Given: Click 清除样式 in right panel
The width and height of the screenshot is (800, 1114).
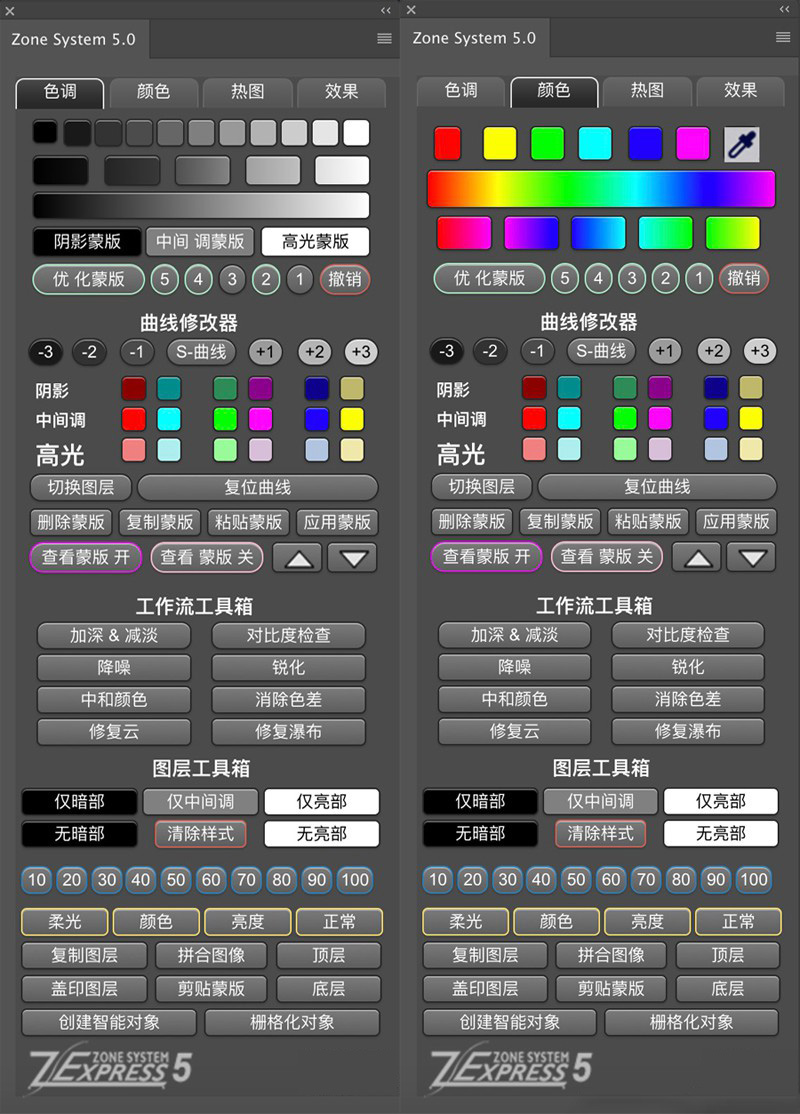Looking at the screenshot, I should 600,834.
